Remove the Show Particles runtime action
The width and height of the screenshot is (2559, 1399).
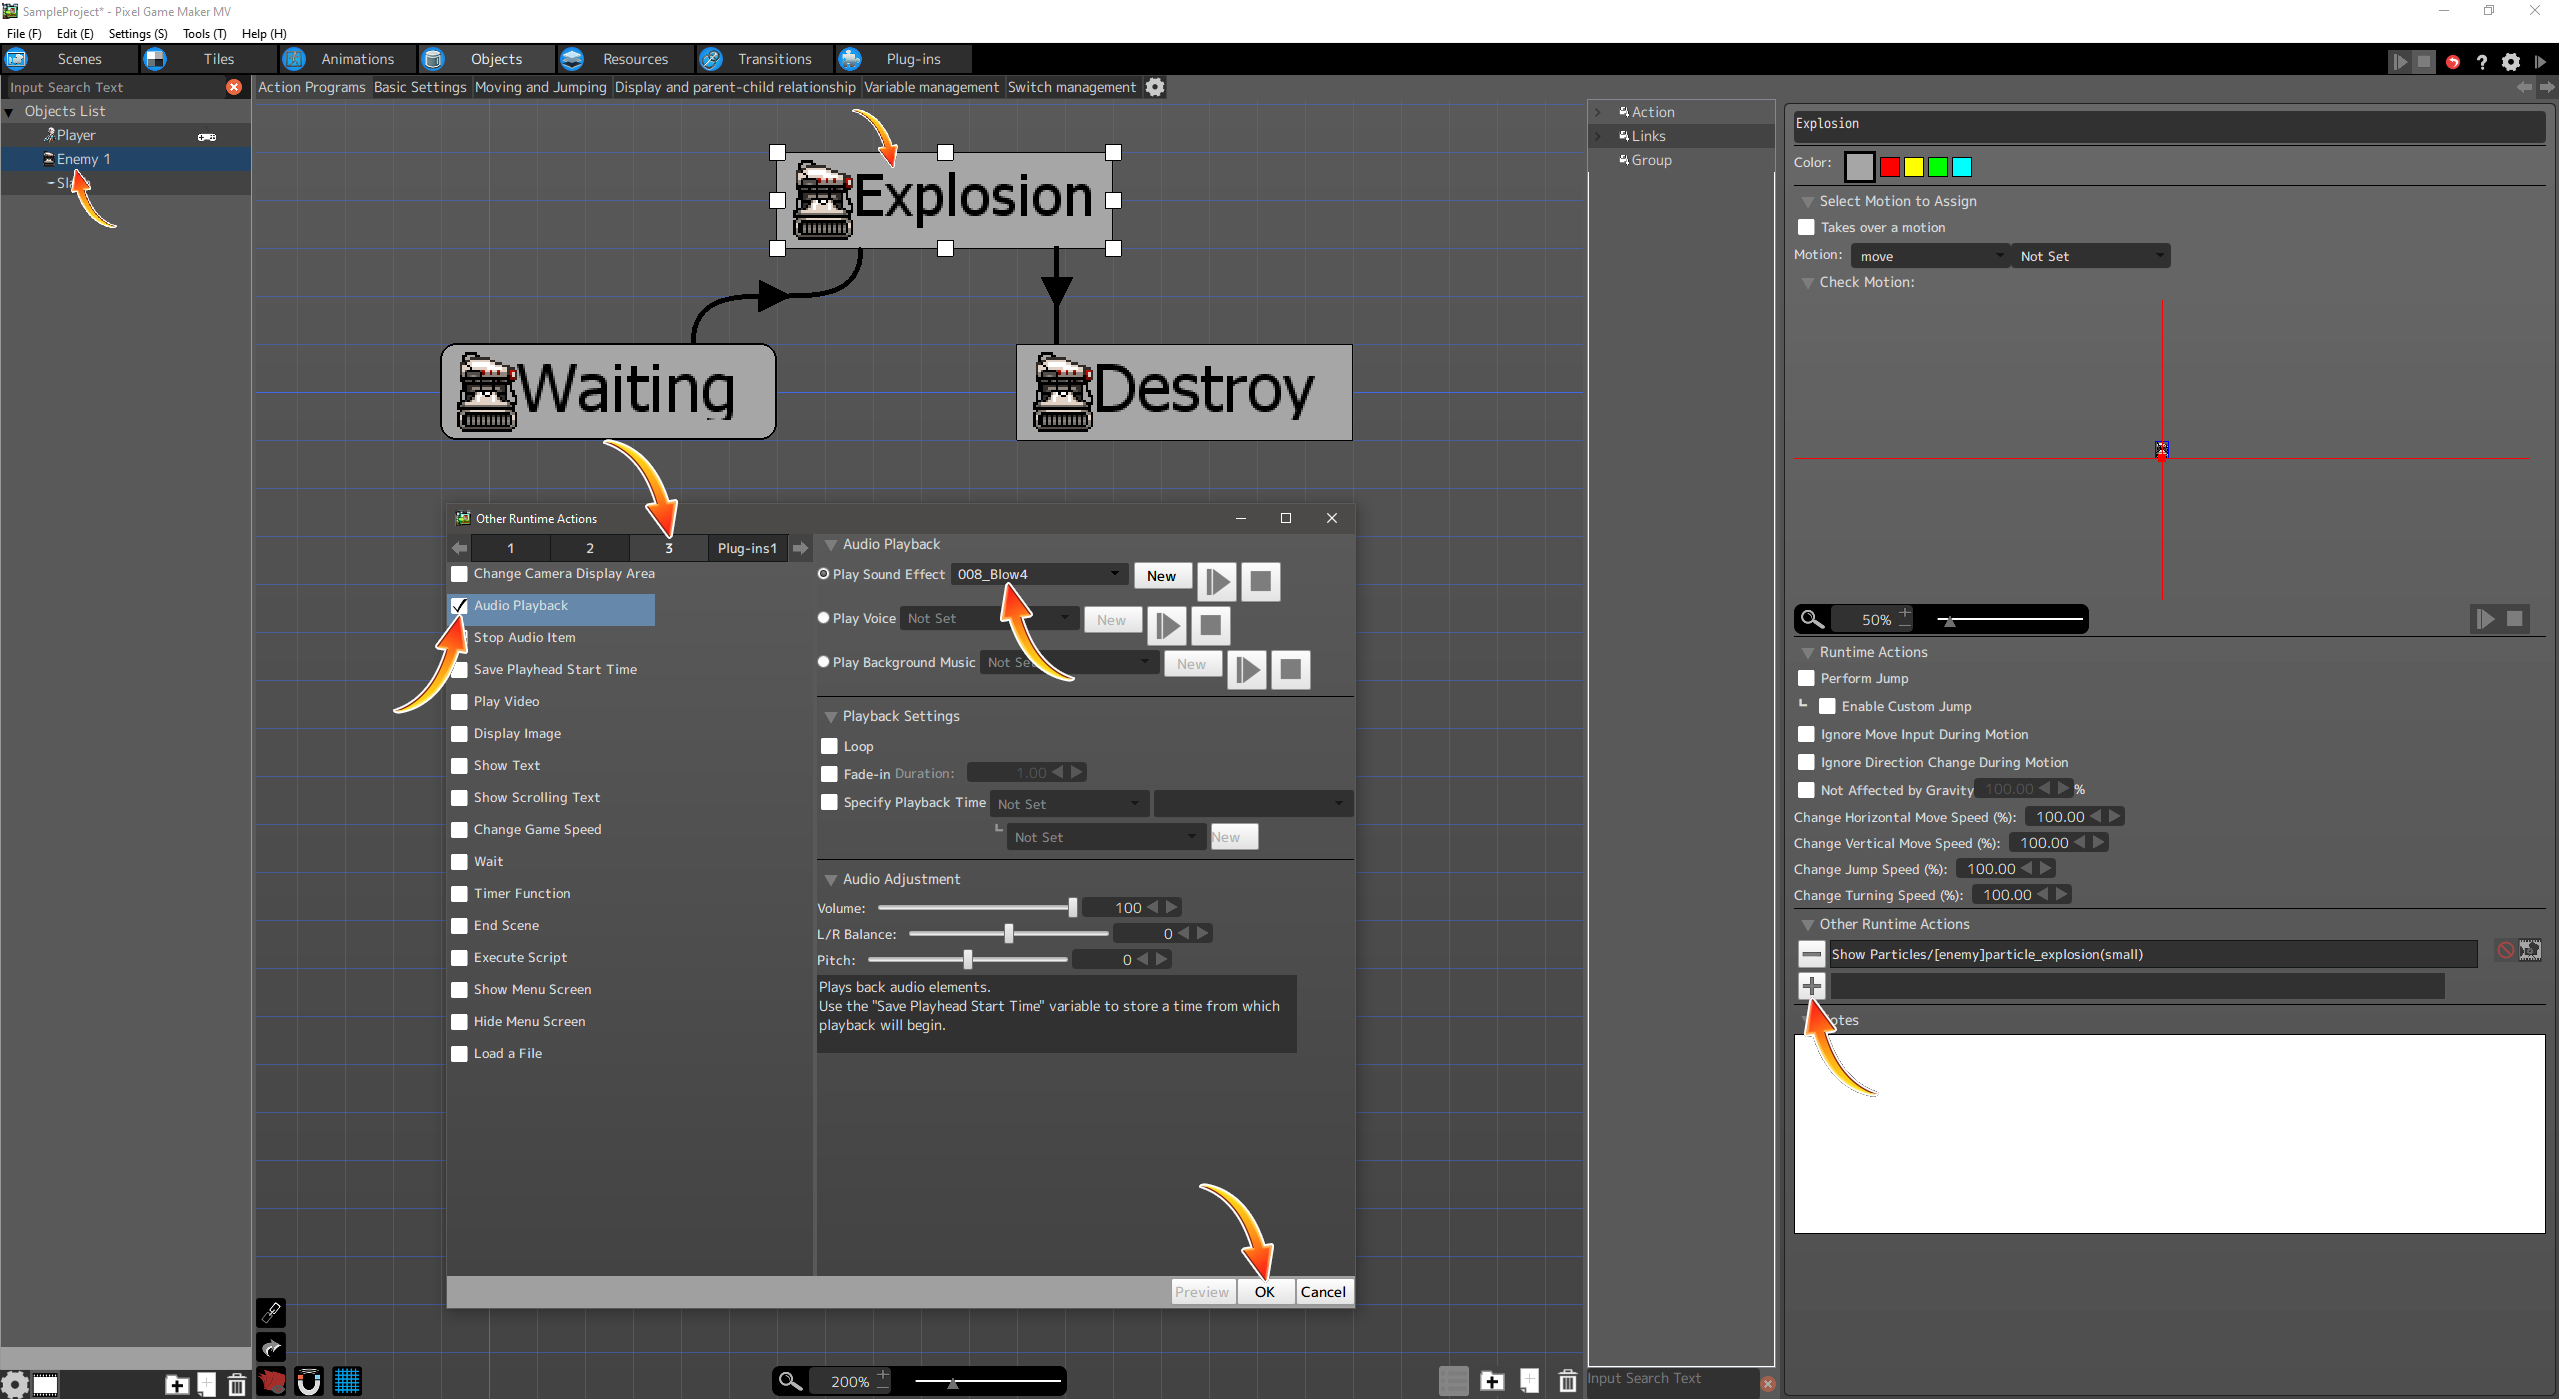tap(1811, 954)
